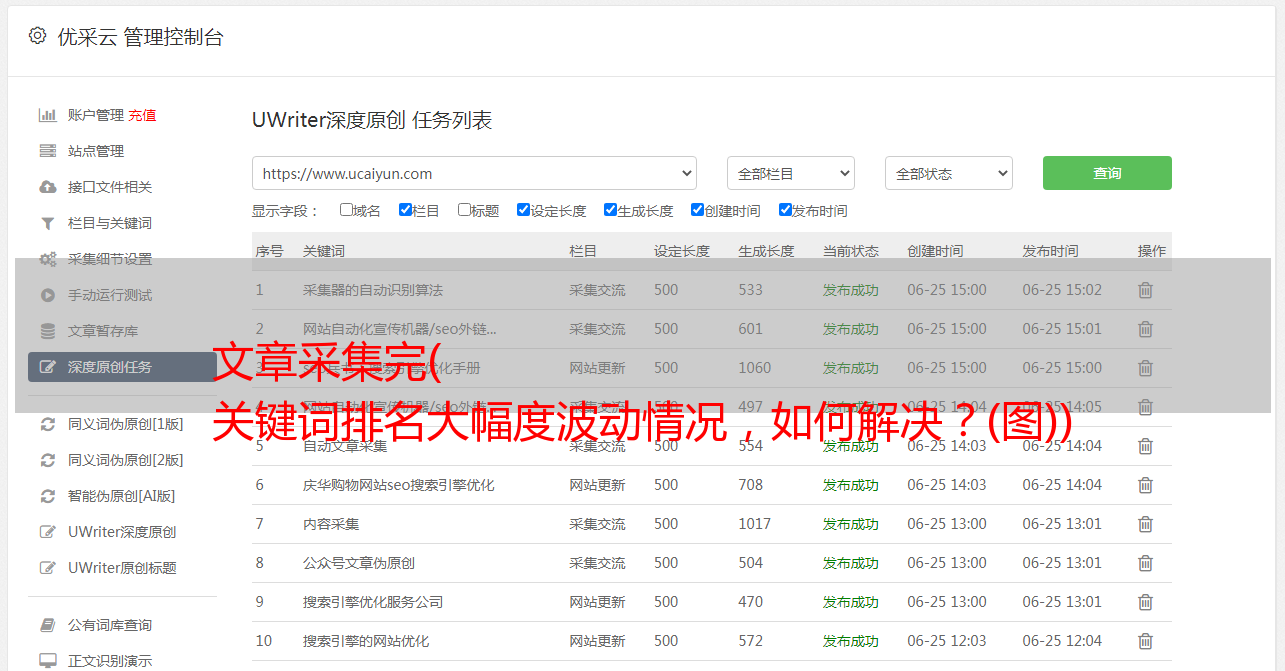The width and height of the screenshot is (1285, 671).
Task: Enable the 域名 display field checkbox
Action: pyautogui.click(x=346, y=210)
